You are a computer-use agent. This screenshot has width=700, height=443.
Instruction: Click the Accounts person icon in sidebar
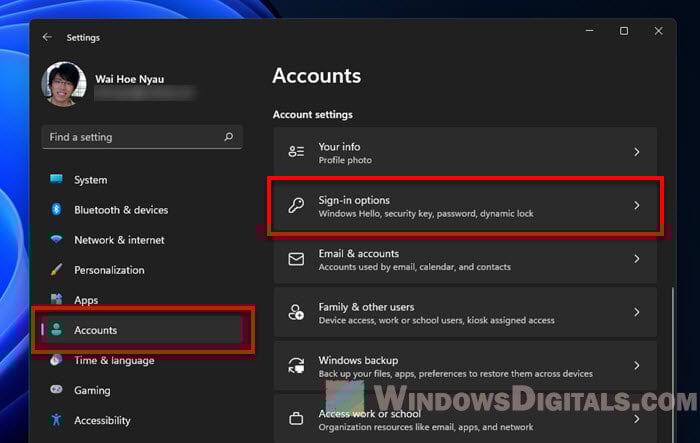pyautogui.click(x=56, y=330)
